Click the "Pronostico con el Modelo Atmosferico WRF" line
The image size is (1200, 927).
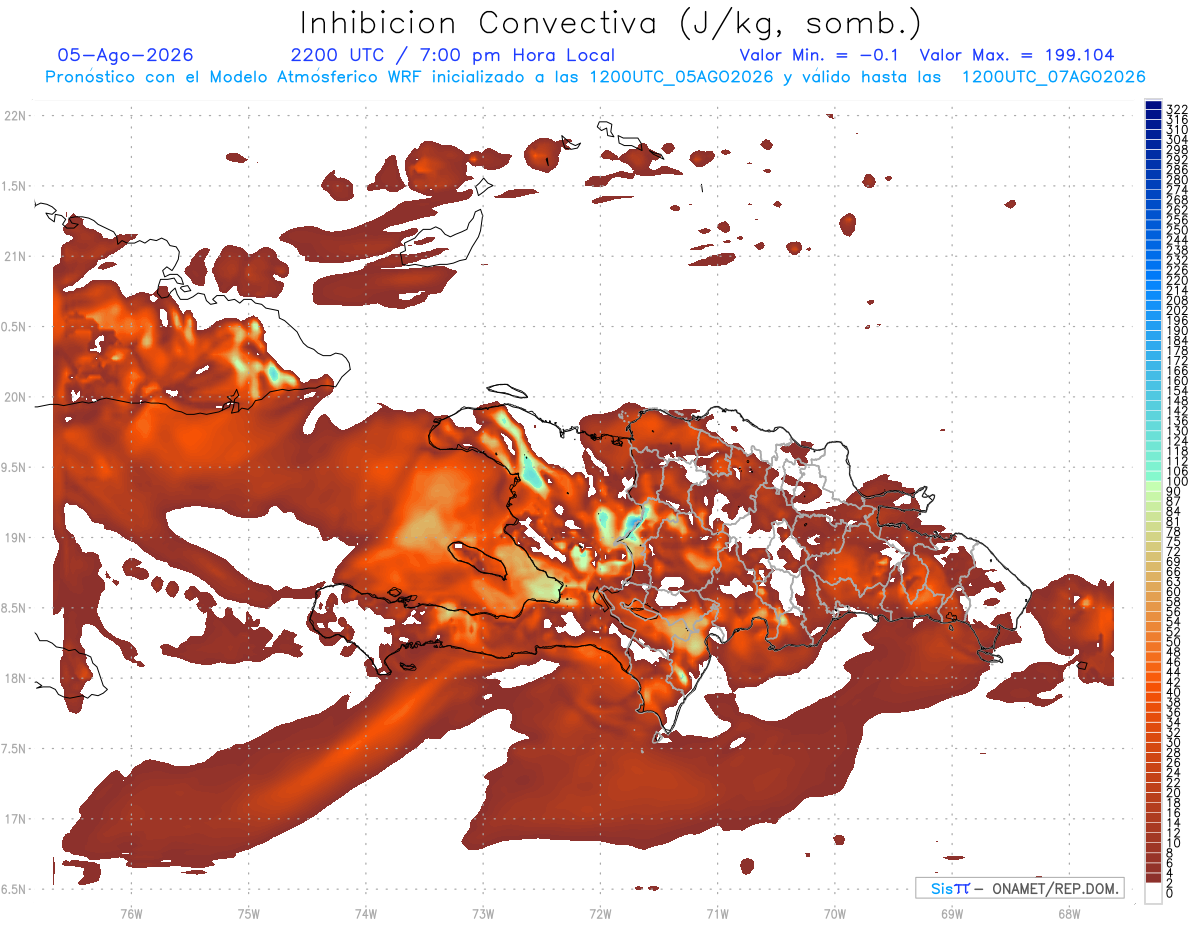point(595,77)
